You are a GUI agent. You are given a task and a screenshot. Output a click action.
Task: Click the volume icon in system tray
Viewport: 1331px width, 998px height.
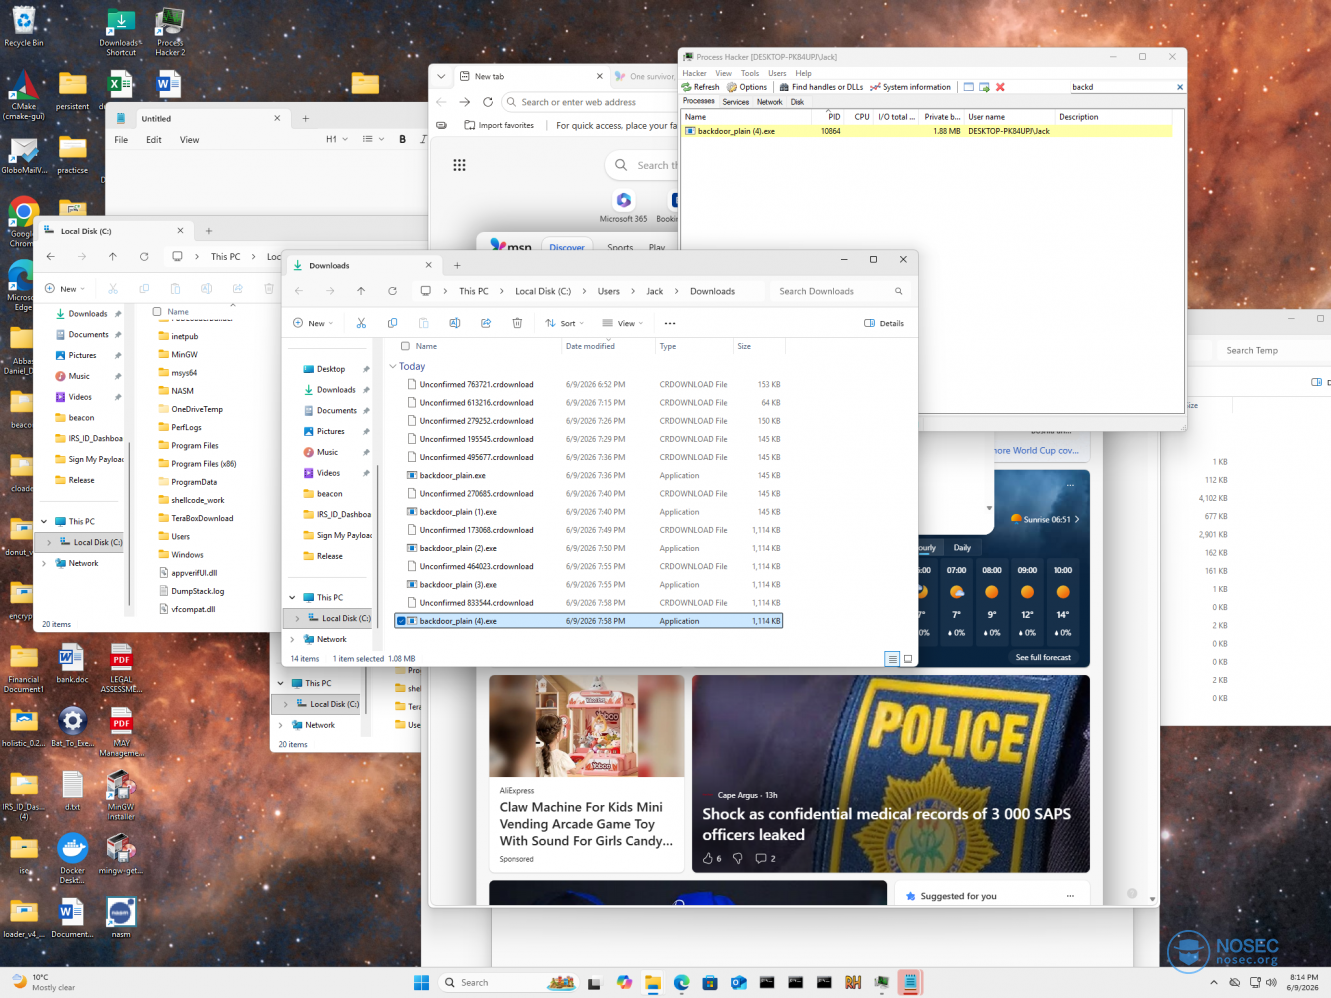point(1271,982)
